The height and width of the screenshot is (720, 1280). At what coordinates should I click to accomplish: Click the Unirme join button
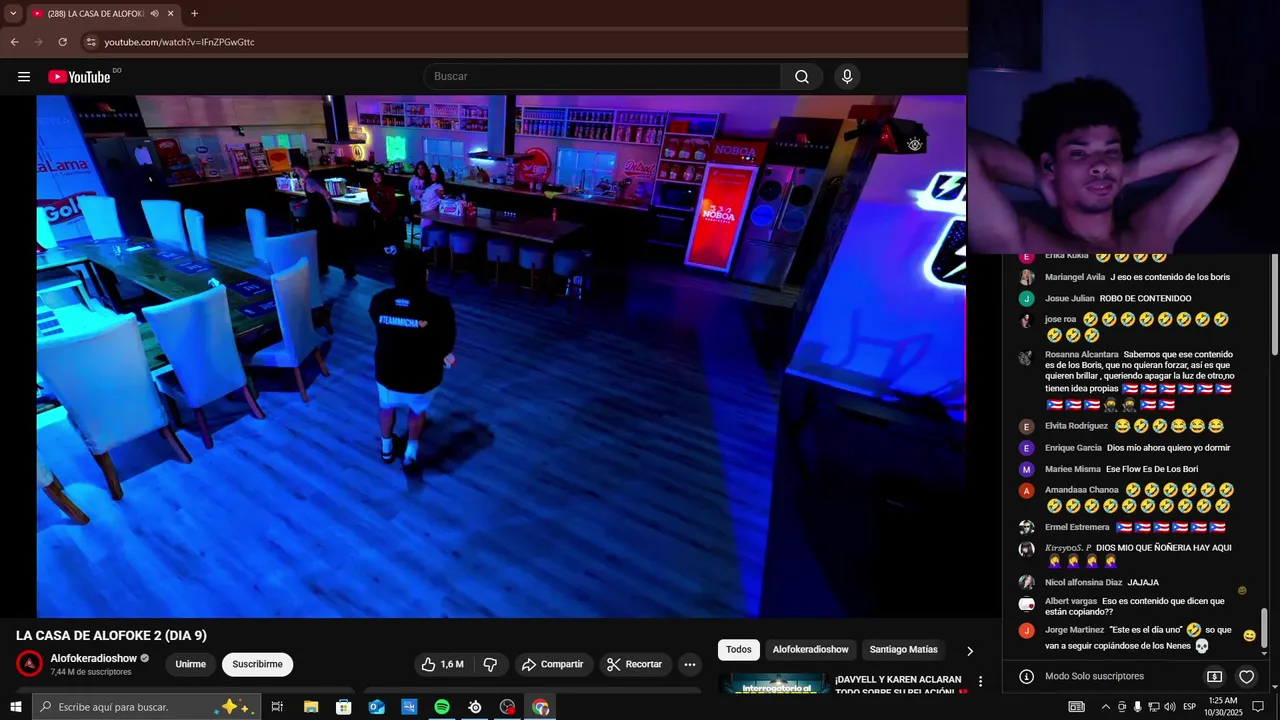[x=190, y=664]
